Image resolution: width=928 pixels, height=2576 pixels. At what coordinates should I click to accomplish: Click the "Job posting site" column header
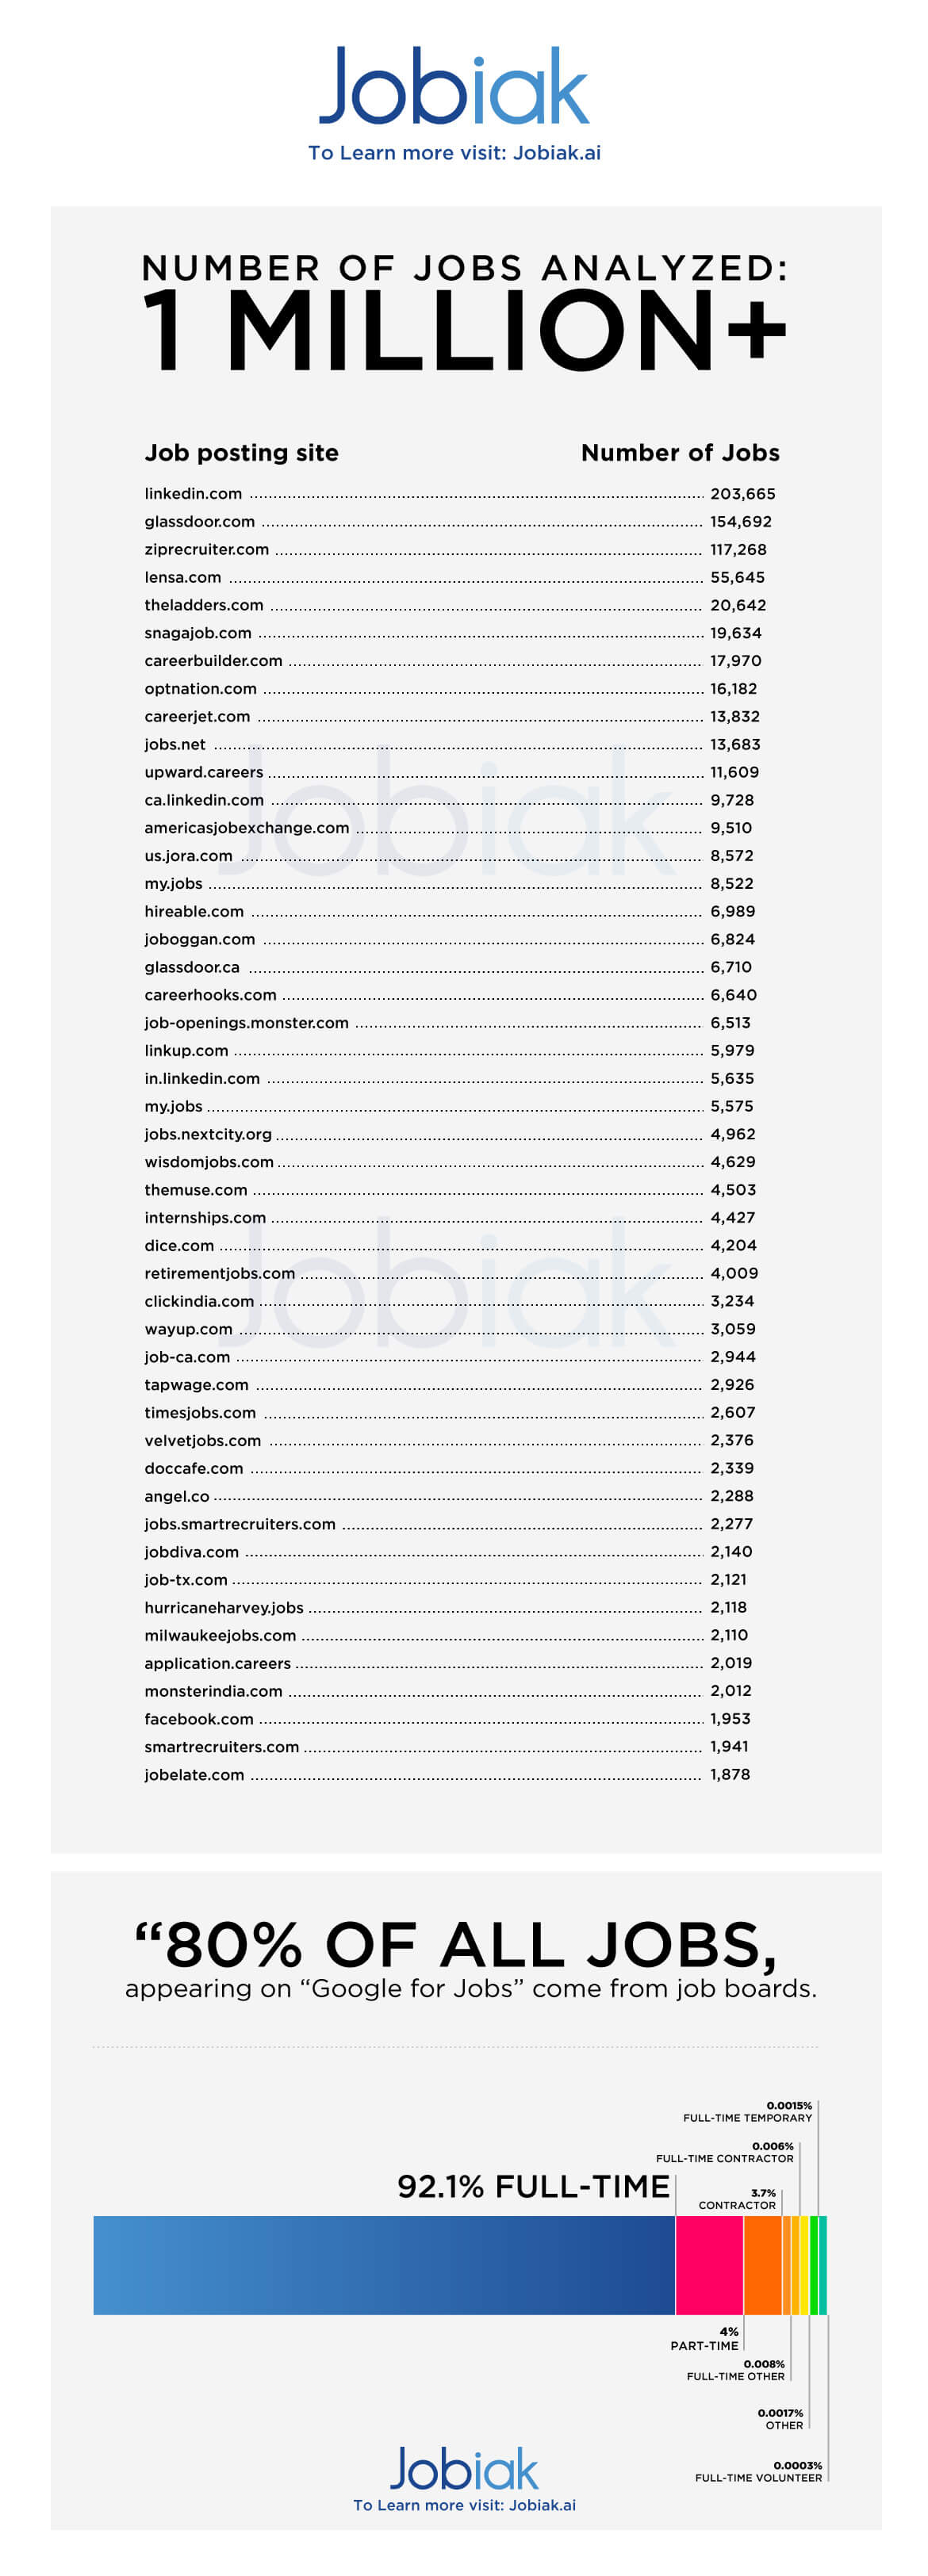tap(241, 453)
